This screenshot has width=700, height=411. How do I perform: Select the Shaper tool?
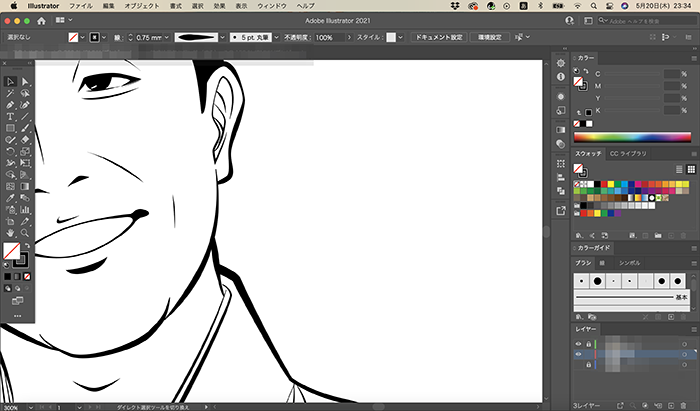point(10,140)
